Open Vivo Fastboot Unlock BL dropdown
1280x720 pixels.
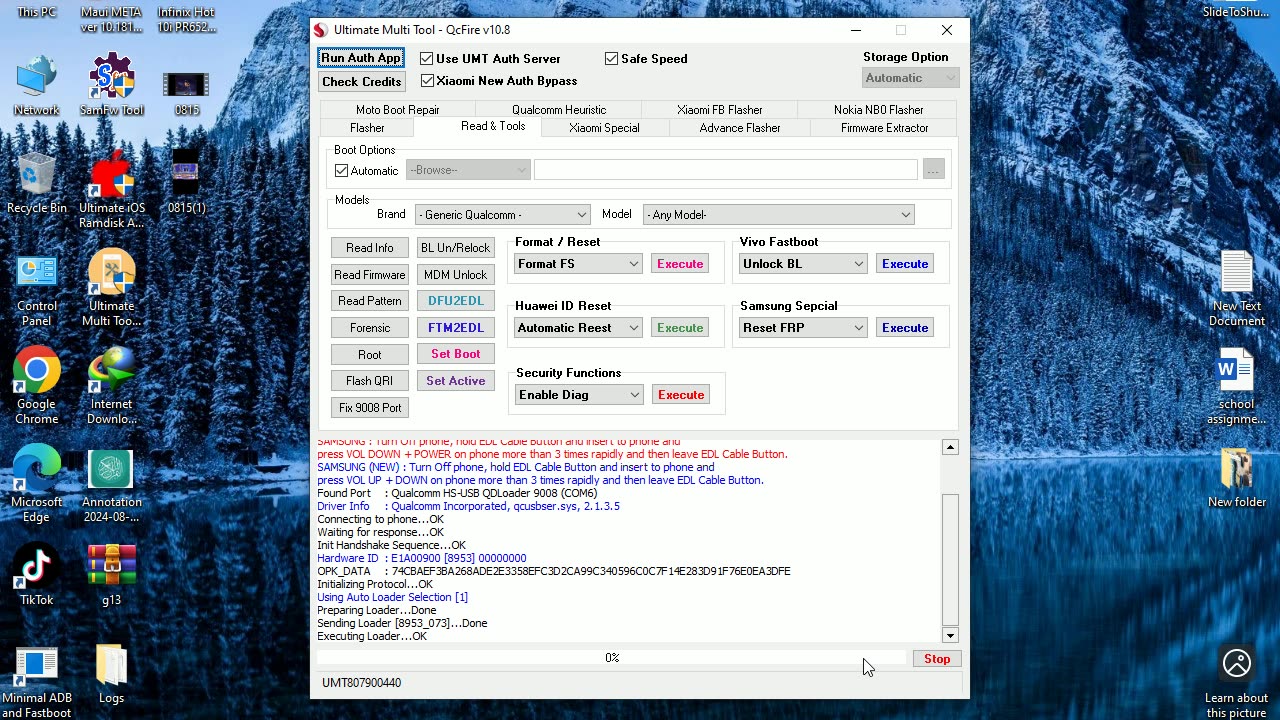click(x=803, y=264)
